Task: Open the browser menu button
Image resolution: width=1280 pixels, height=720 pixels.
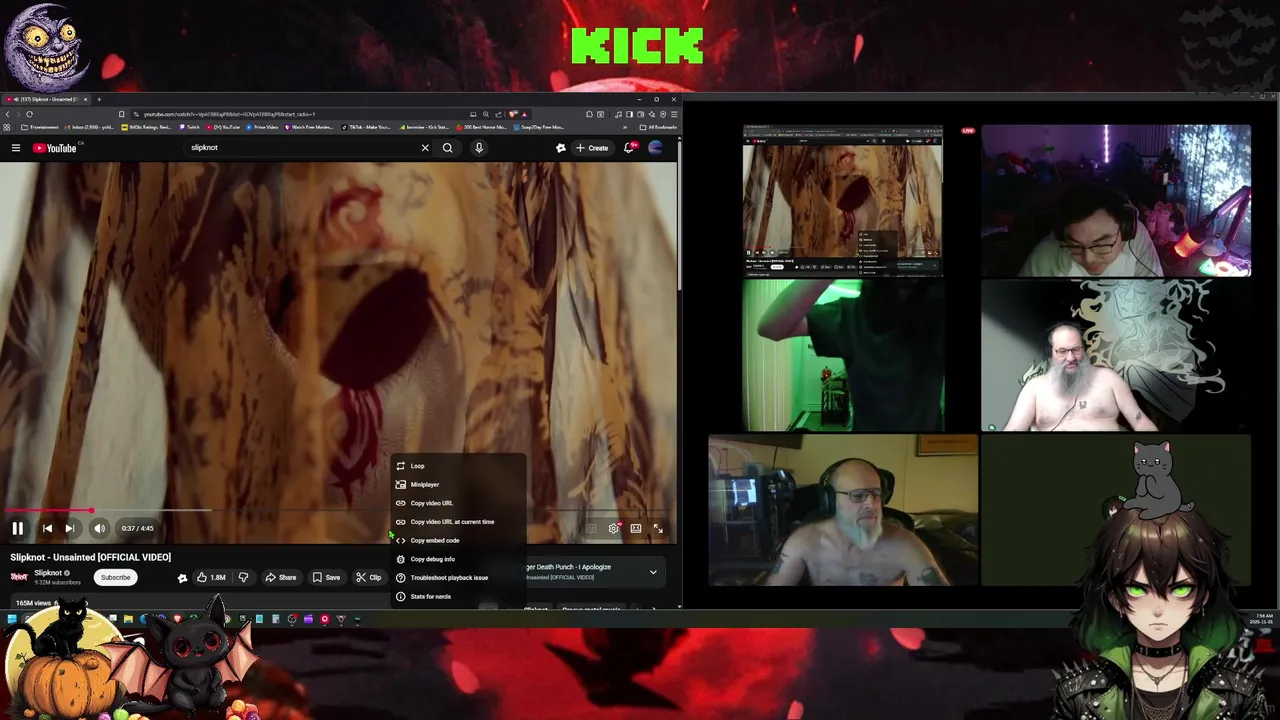Action: click(x=674, y=114)
